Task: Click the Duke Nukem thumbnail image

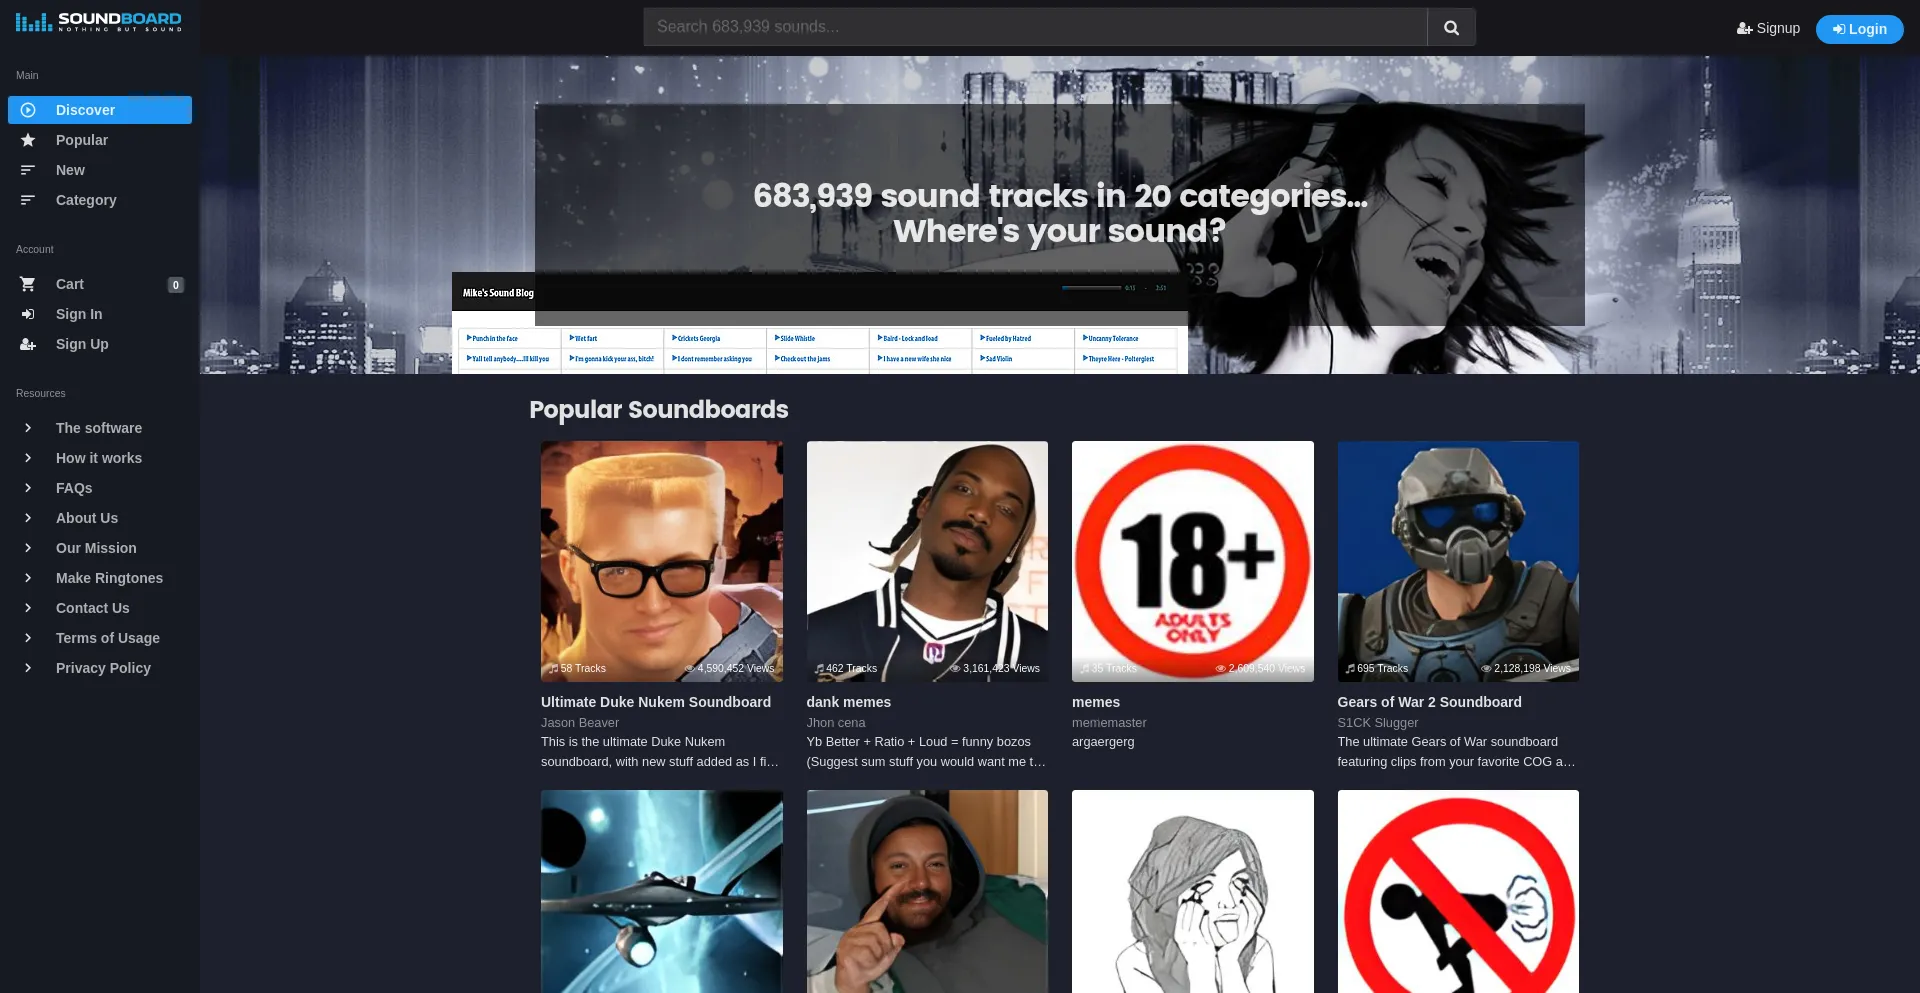Action: tap(662, 561)
